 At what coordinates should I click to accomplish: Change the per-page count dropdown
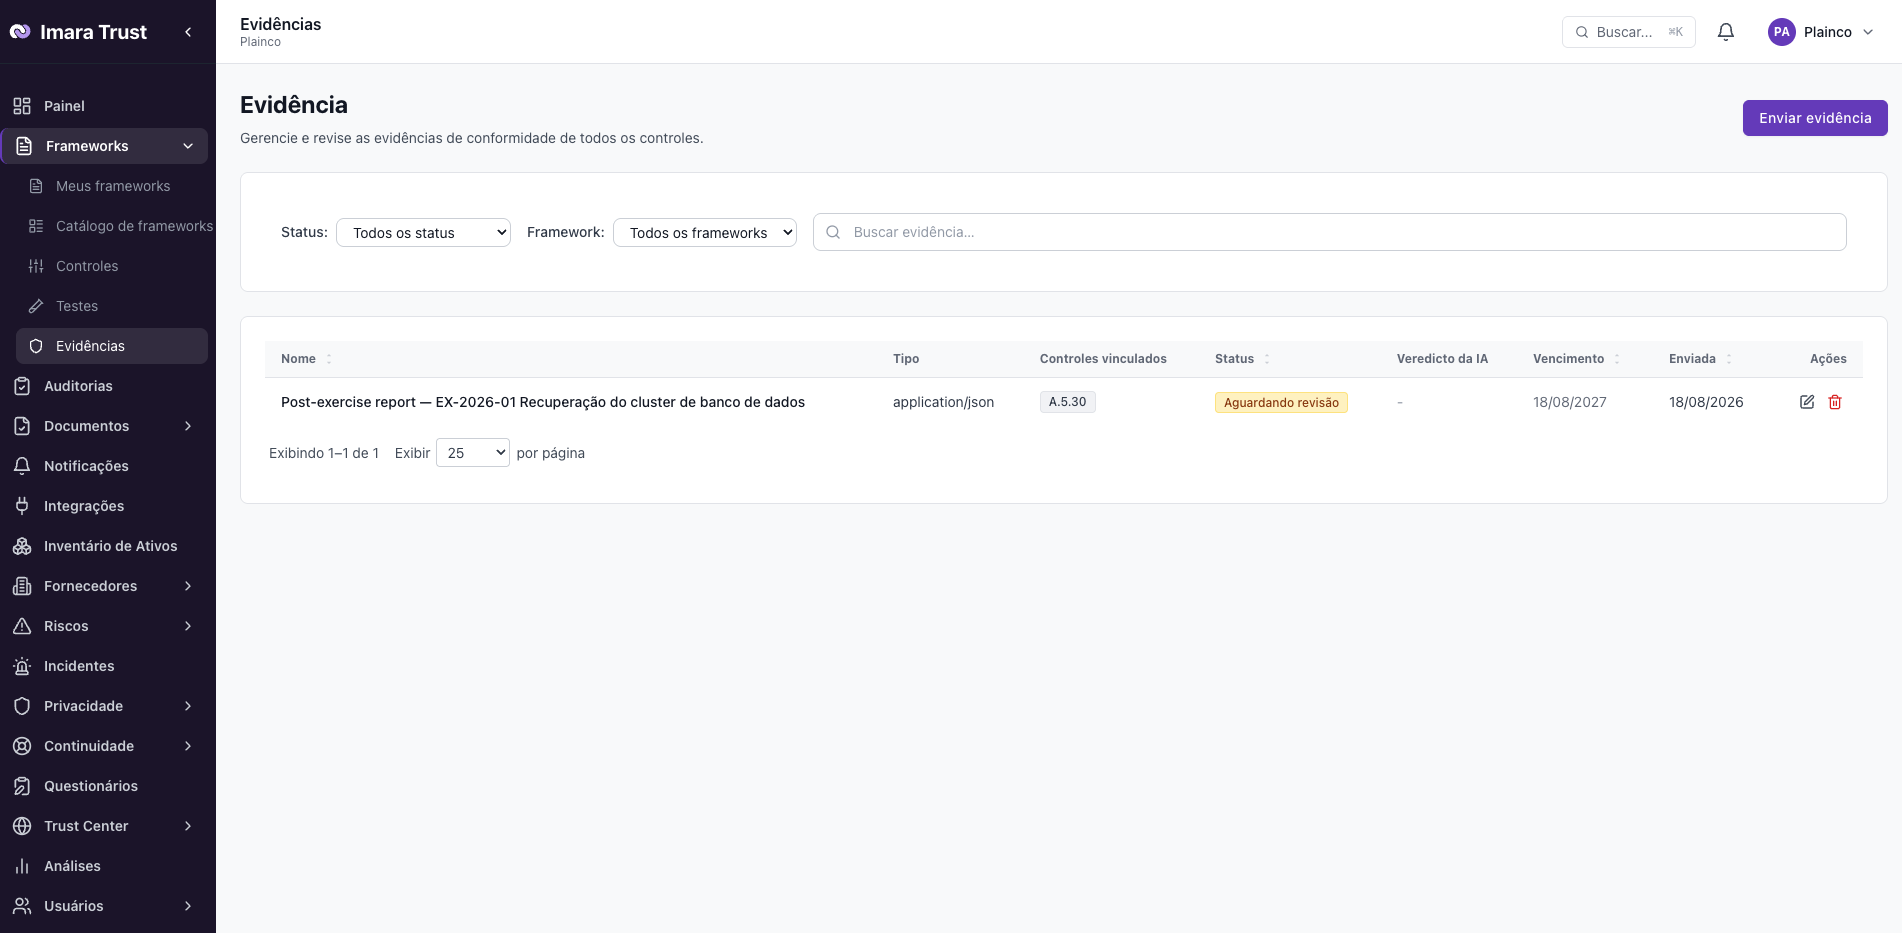click(473, 453)
